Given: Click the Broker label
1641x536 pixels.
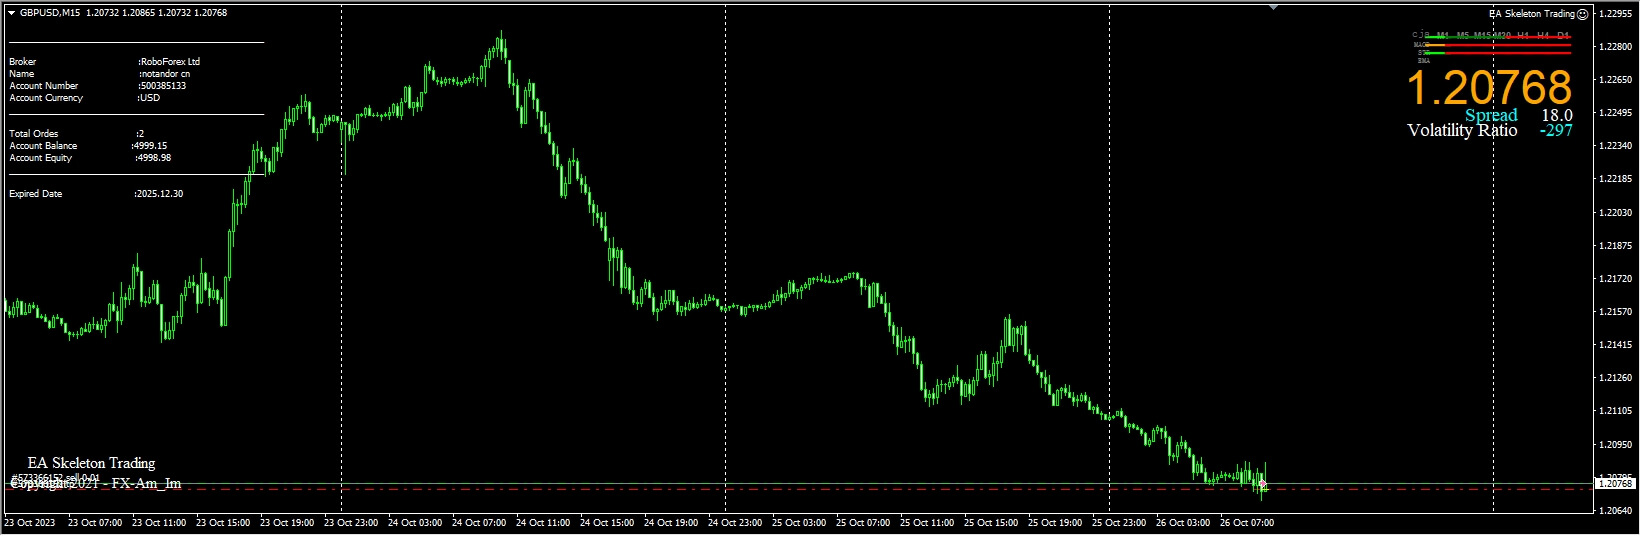Looking at the screenshot, I should click(x=23, y=62).
